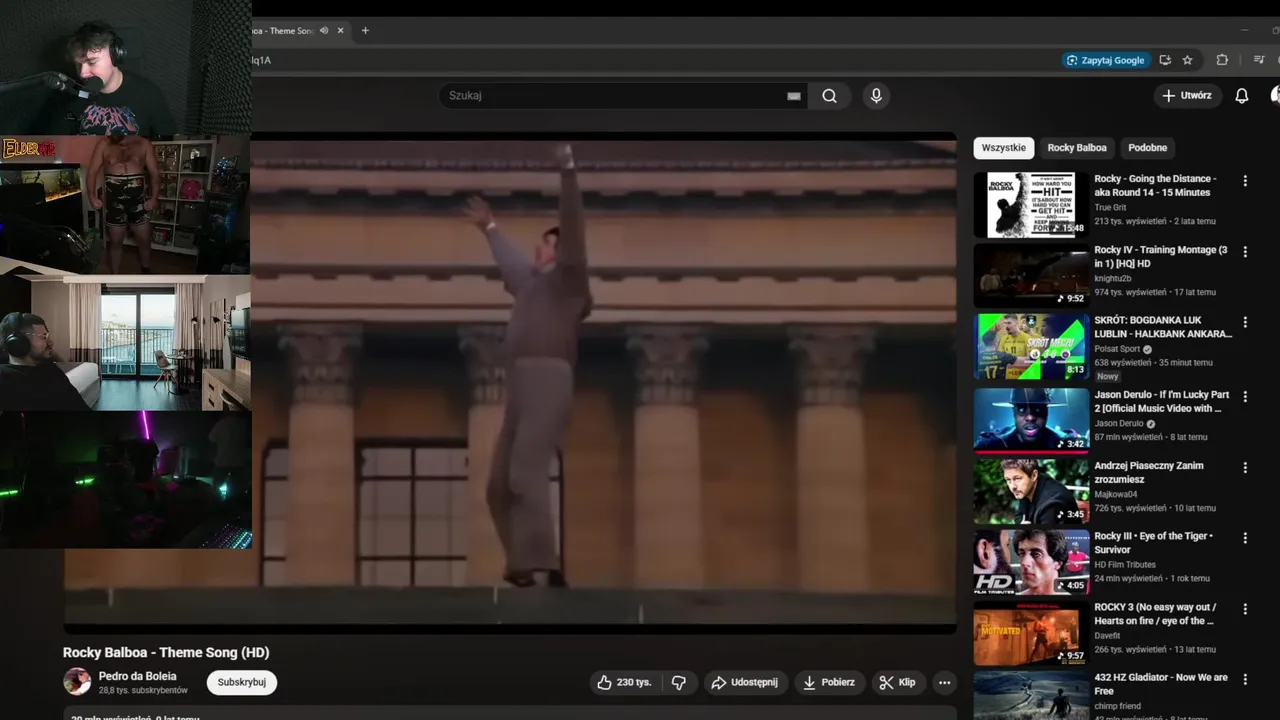This screenshot has width=1280, height=720.
Task: Open Pedro da Boleia channel name link
Action: pos(137,676)
